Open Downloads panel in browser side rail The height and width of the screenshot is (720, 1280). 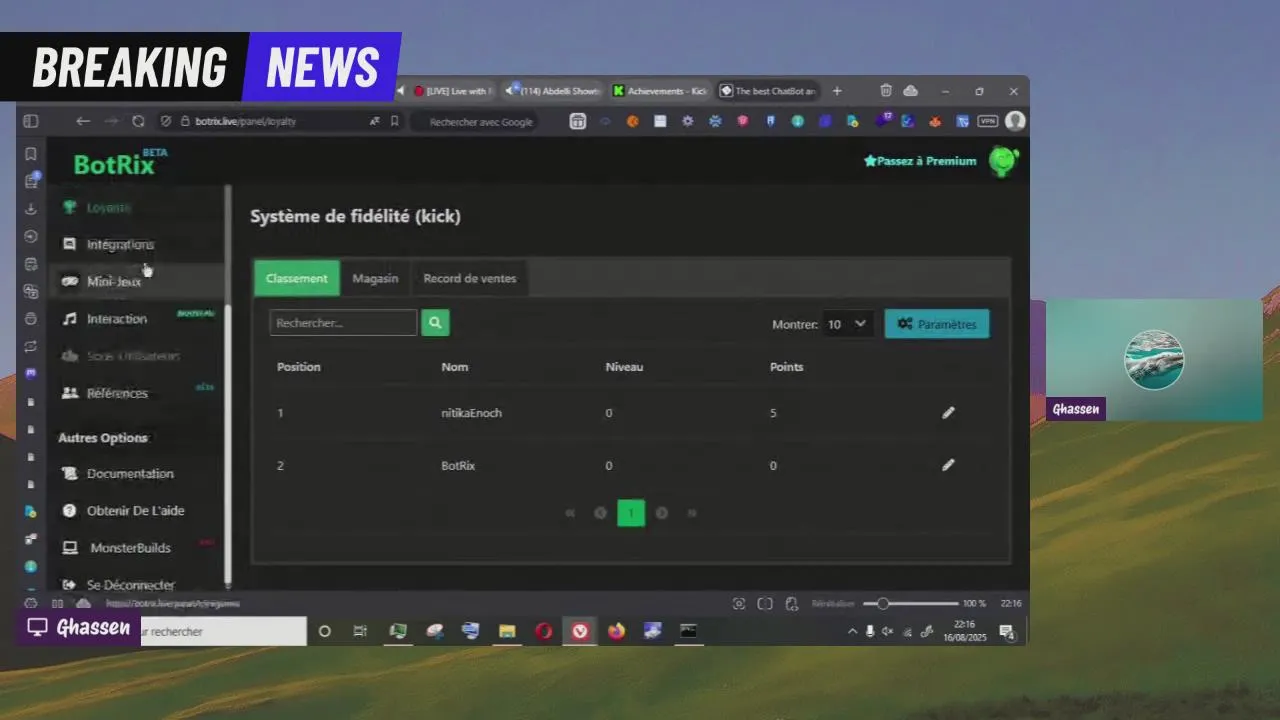tap(31, 209)
